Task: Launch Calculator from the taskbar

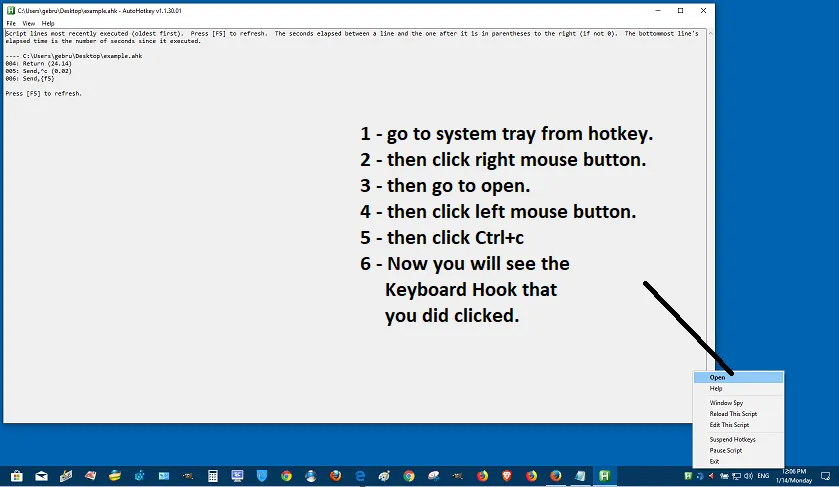Action: [x=212, y=475]
